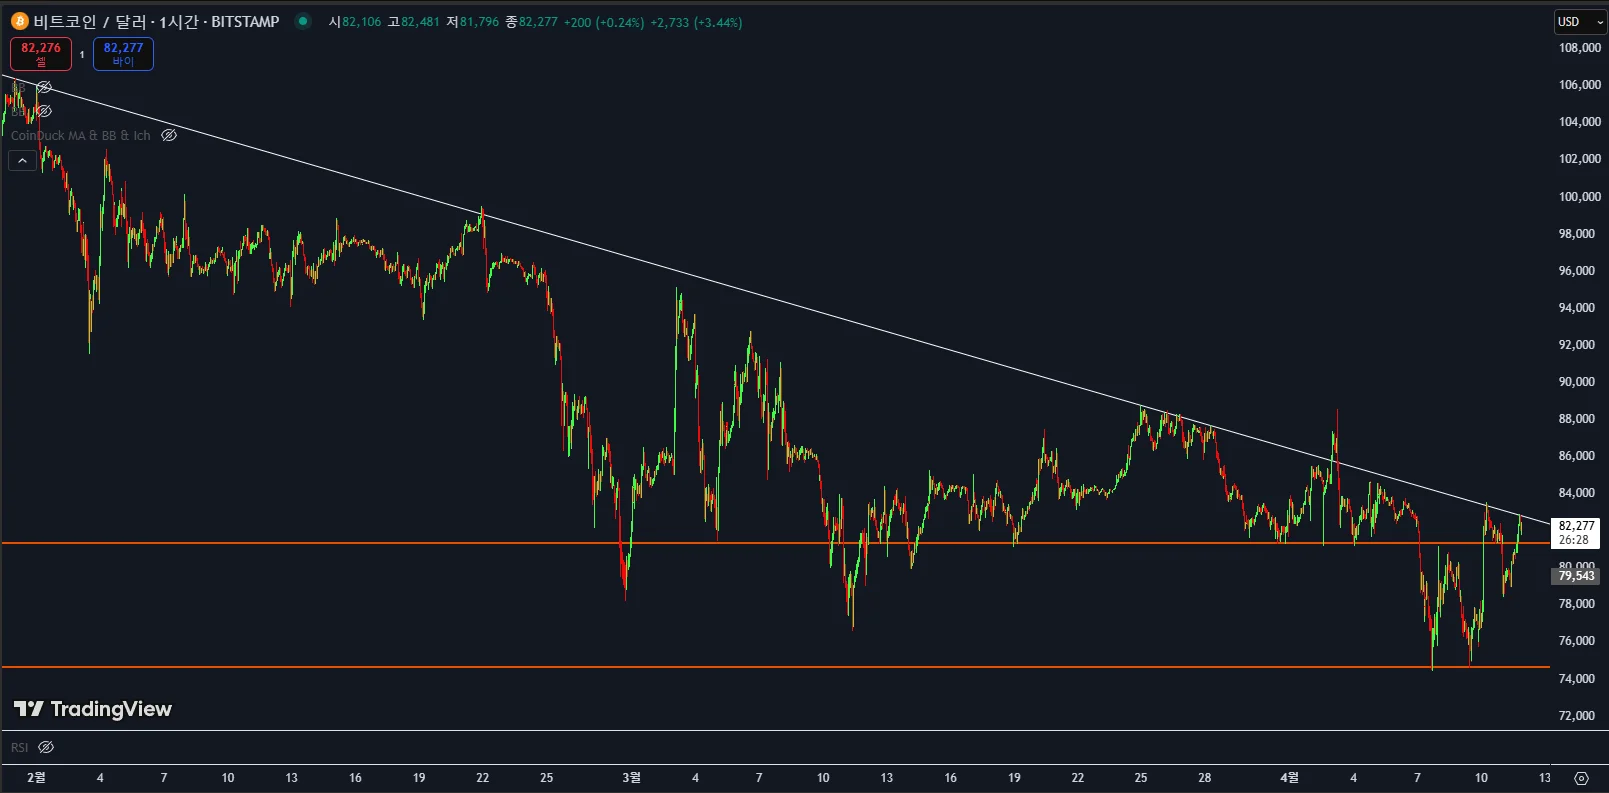Click the change value +2,733 (+3.44%)
This screenshot has width=1609, height=793.
point(696,22)
